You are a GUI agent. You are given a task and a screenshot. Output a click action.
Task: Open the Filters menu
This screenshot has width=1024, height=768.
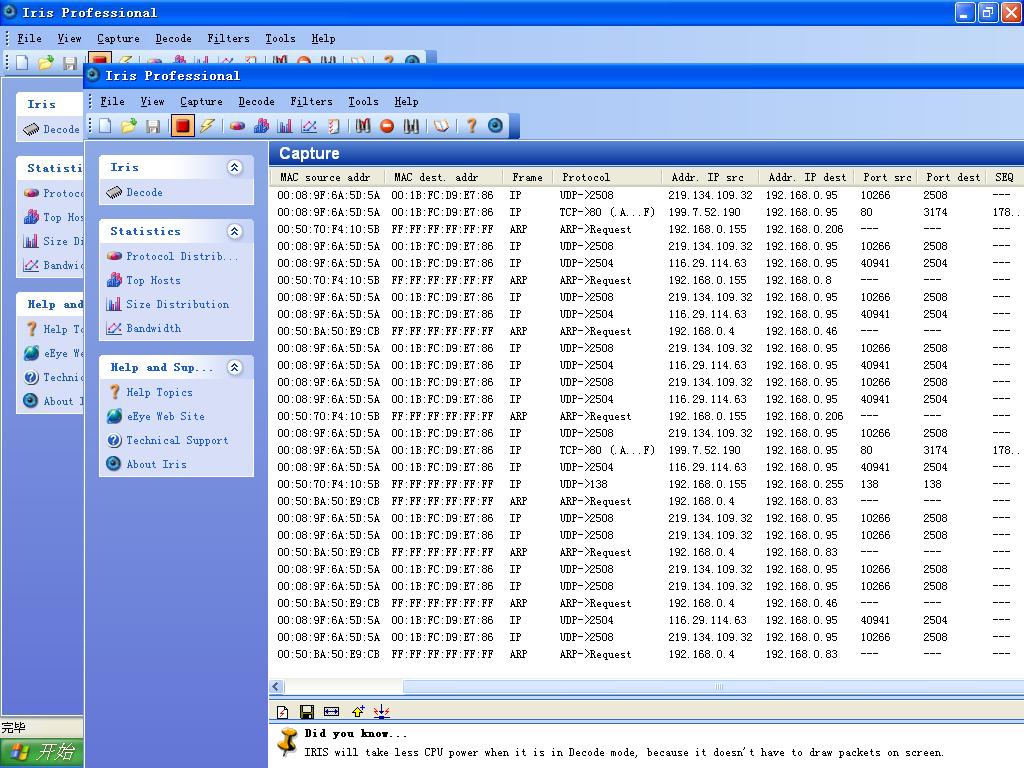pos(311,101)
